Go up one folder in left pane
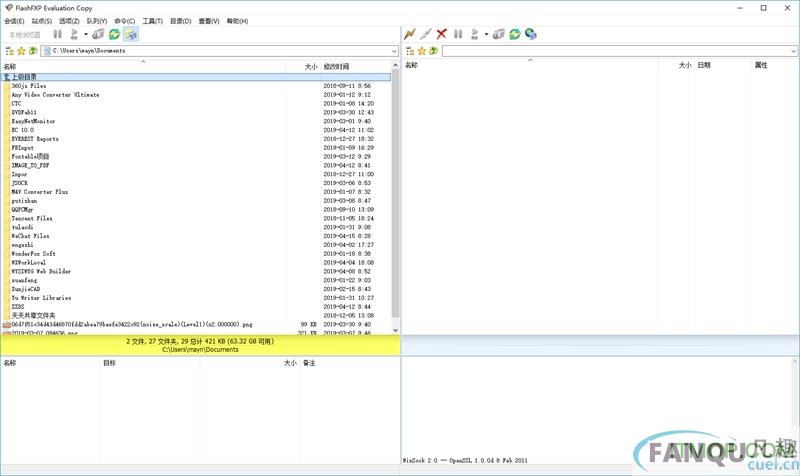Image resolution: width=800 pixels, height=476 pixels. [33, 51]
